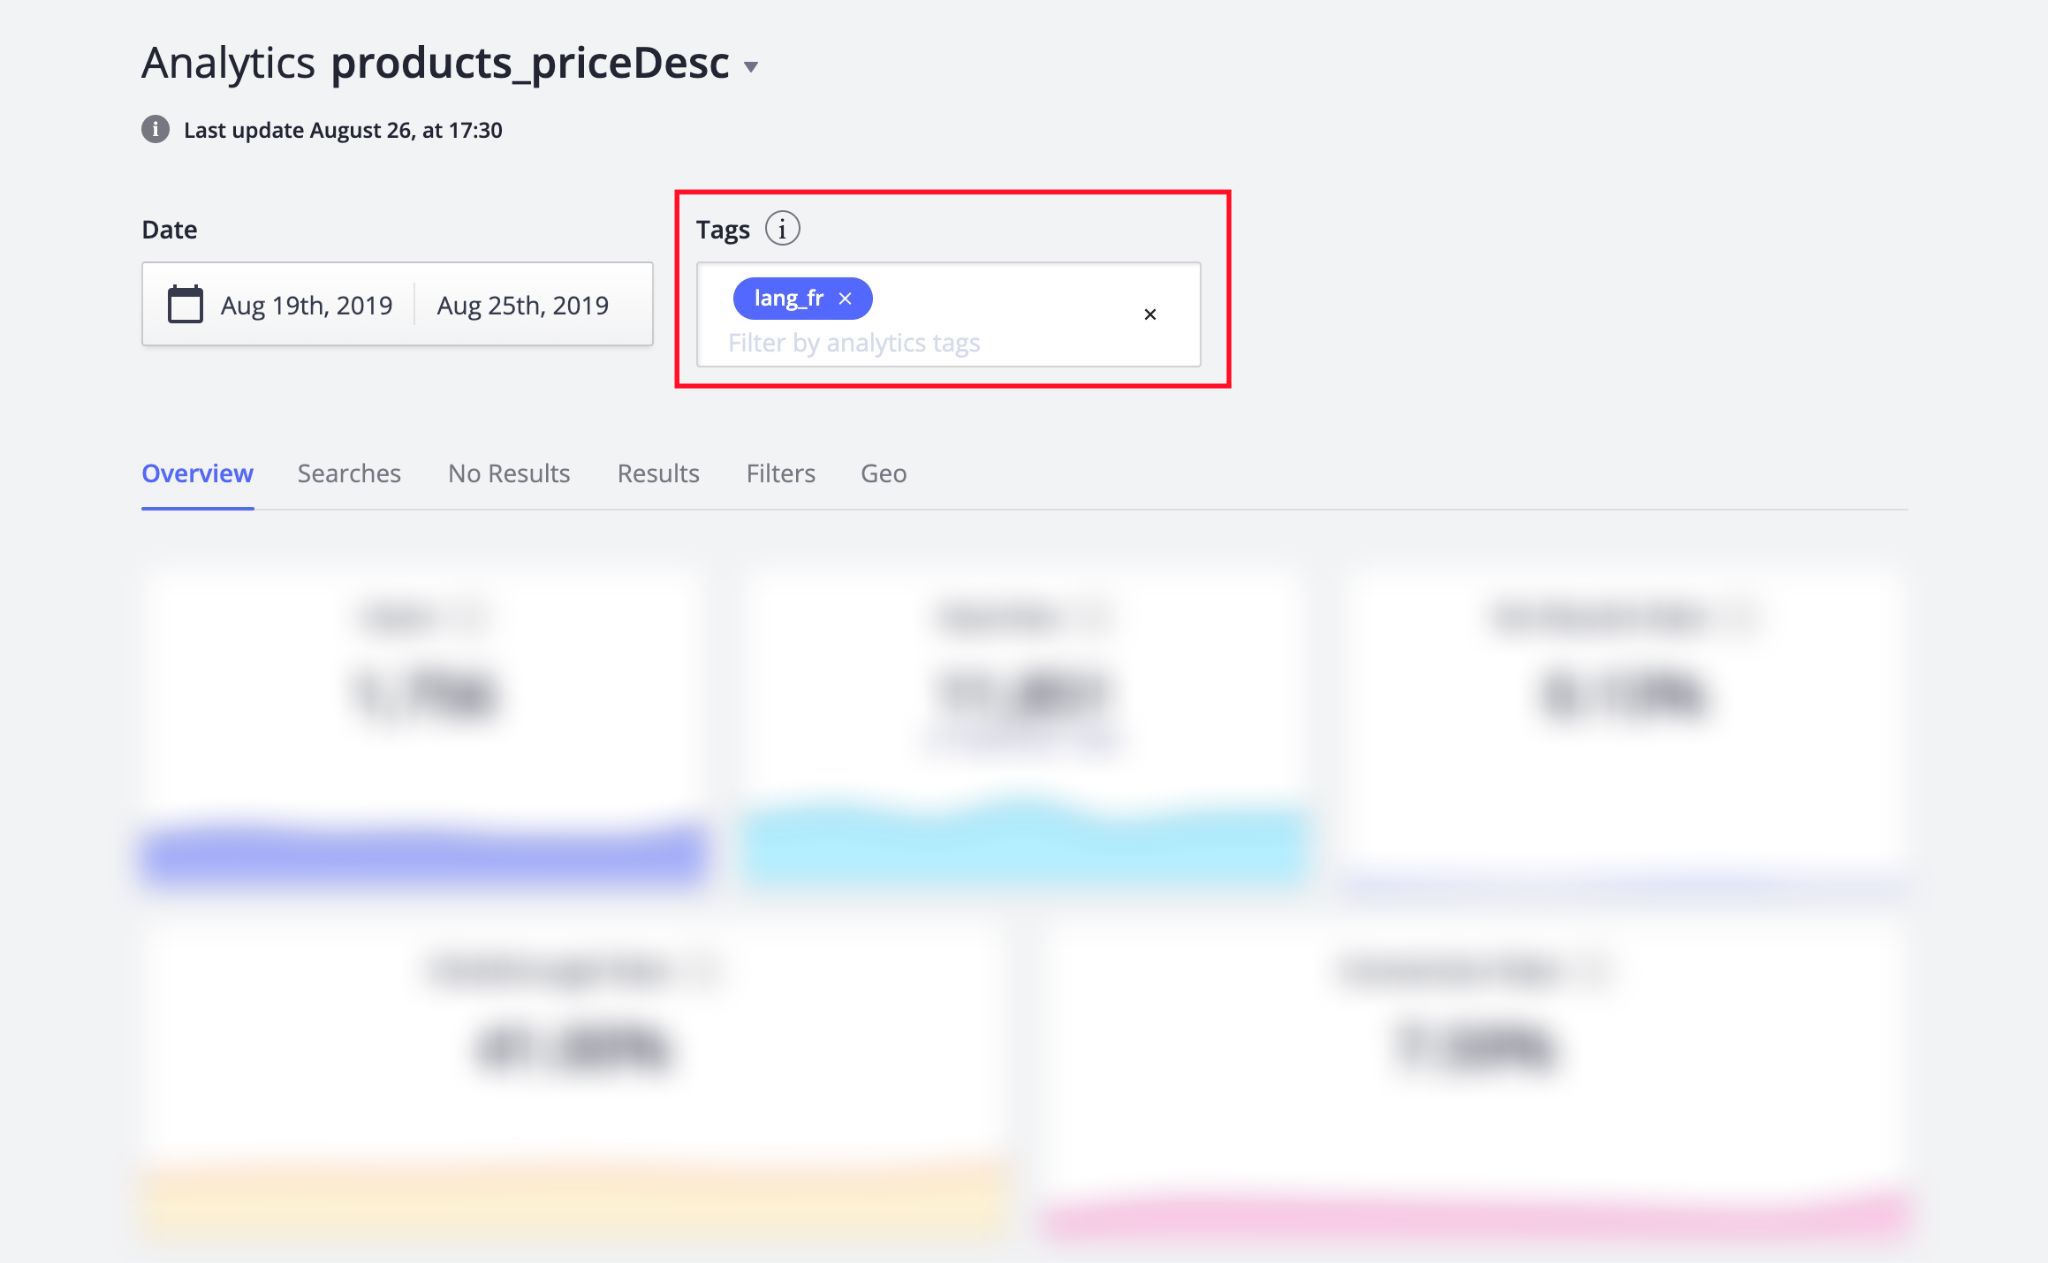The height and width of the screenshot is (1263, 2048).
Task: Remove the lang_fr tag filter
Action: coord(846,297)
